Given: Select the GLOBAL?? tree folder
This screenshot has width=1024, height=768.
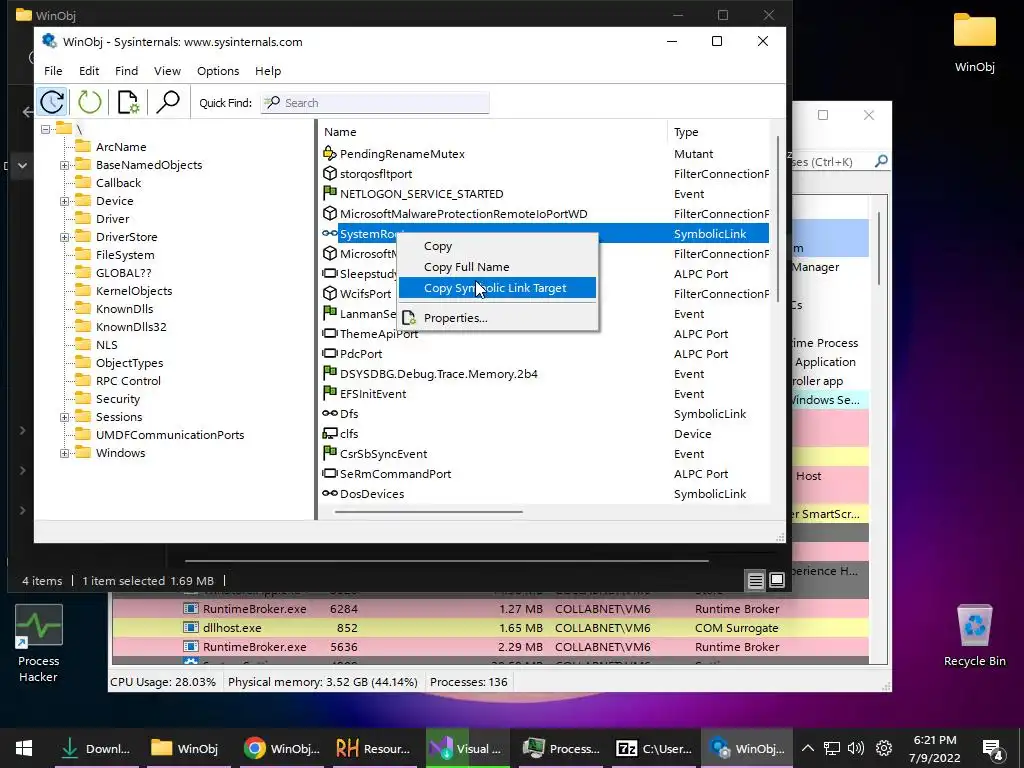Looking at the screenshot, I should [123, 273].
